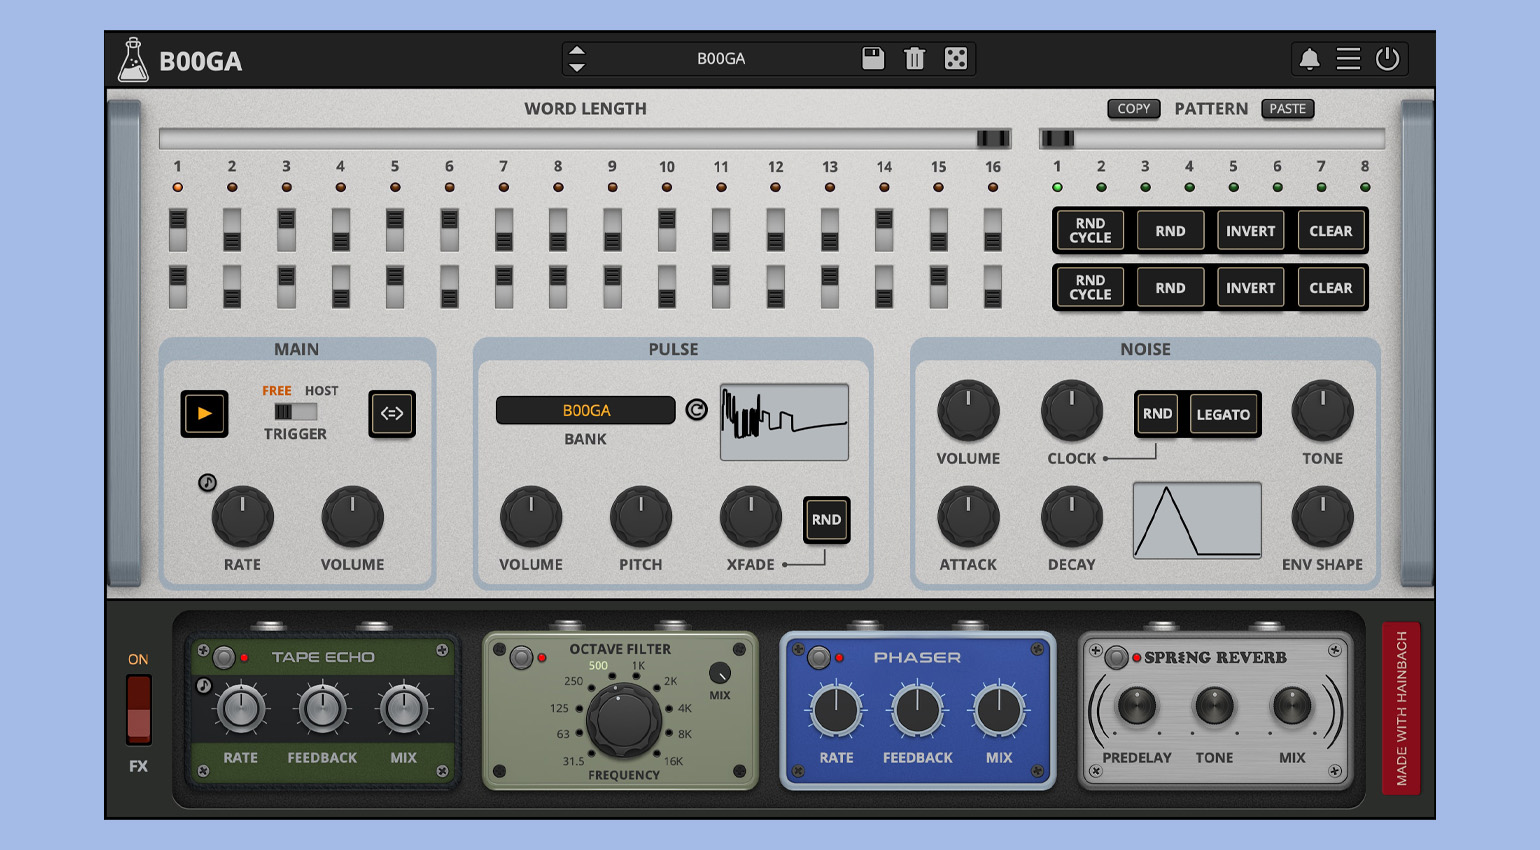Step to the previous preset with the up arrow
Screen dimensions: 1540x850
[x=577, y=51]
